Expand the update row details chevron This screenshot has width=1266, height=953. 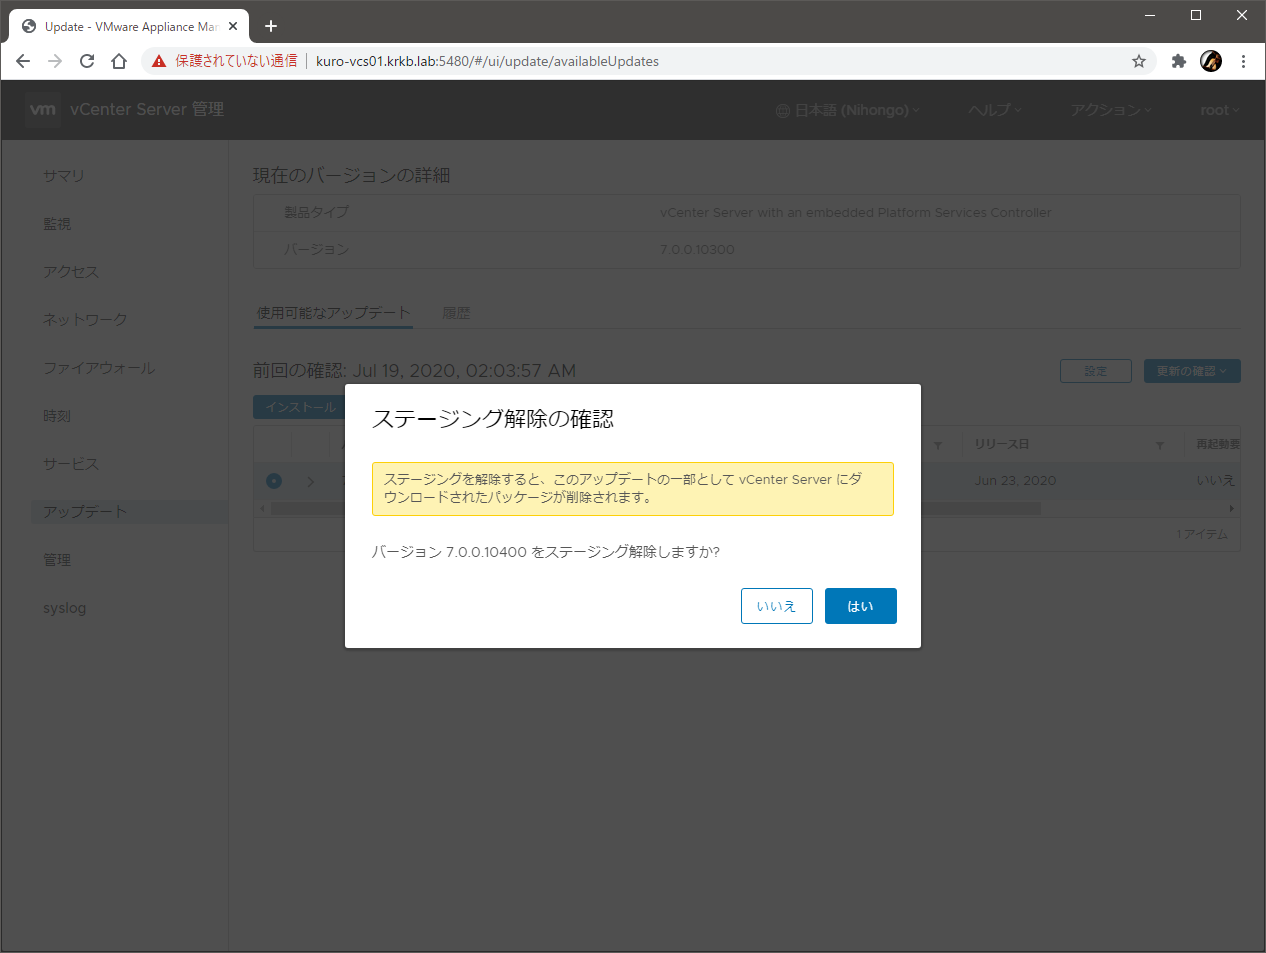[310, 481]
